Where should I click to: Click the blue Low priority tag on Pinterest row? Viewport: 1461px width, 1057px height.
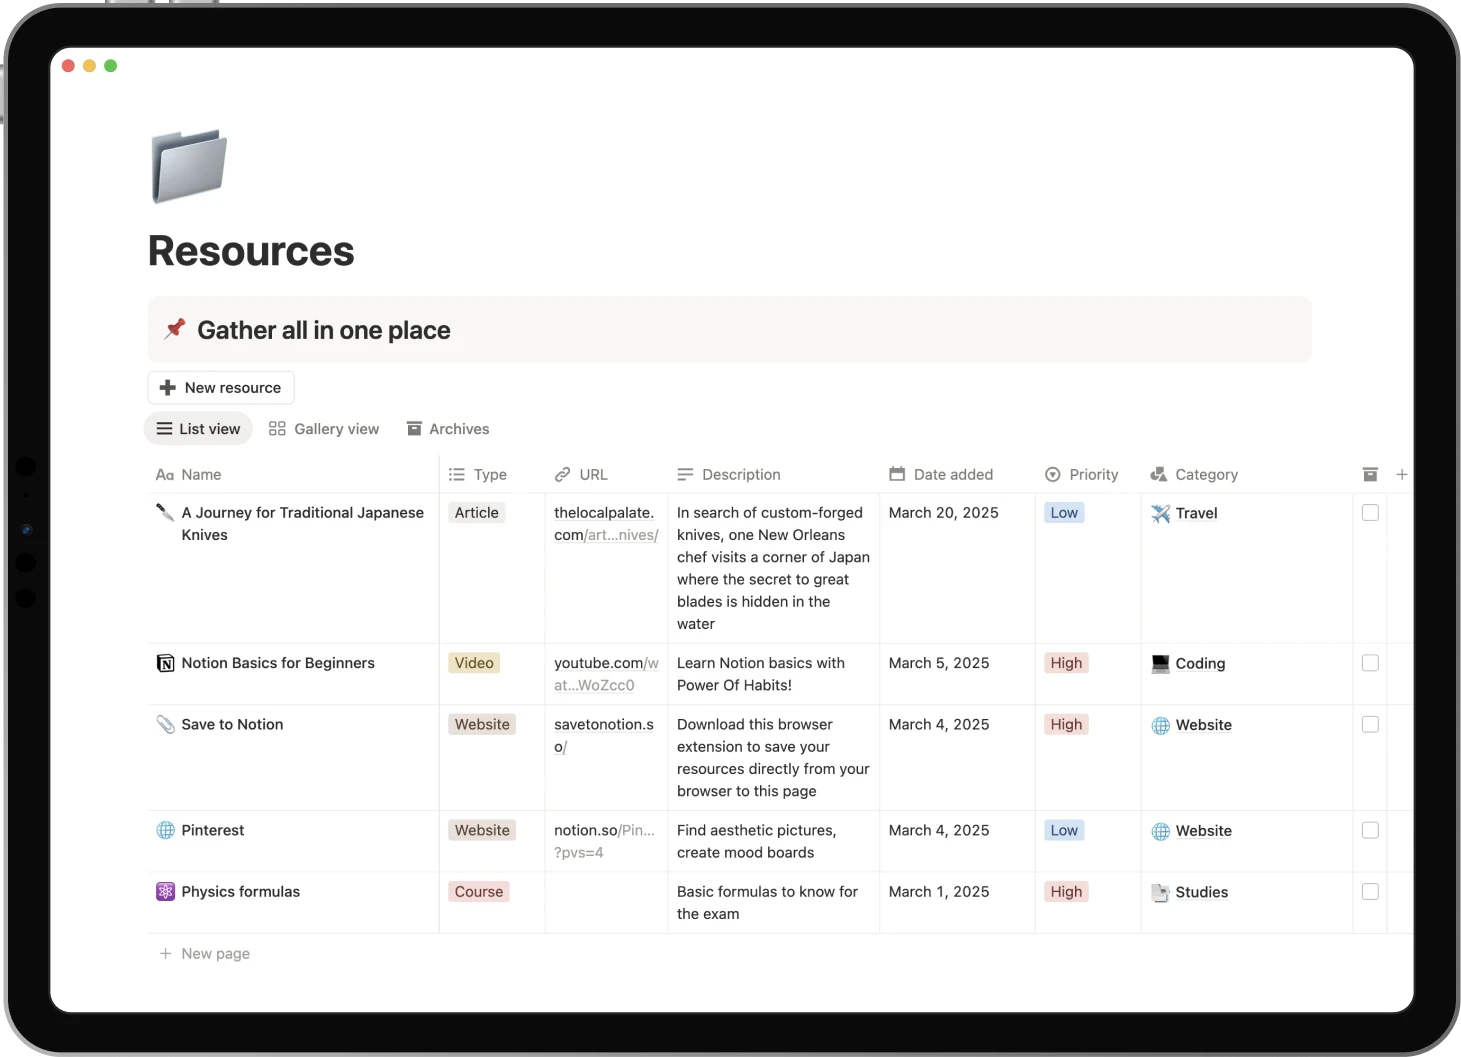point(1063,830)
